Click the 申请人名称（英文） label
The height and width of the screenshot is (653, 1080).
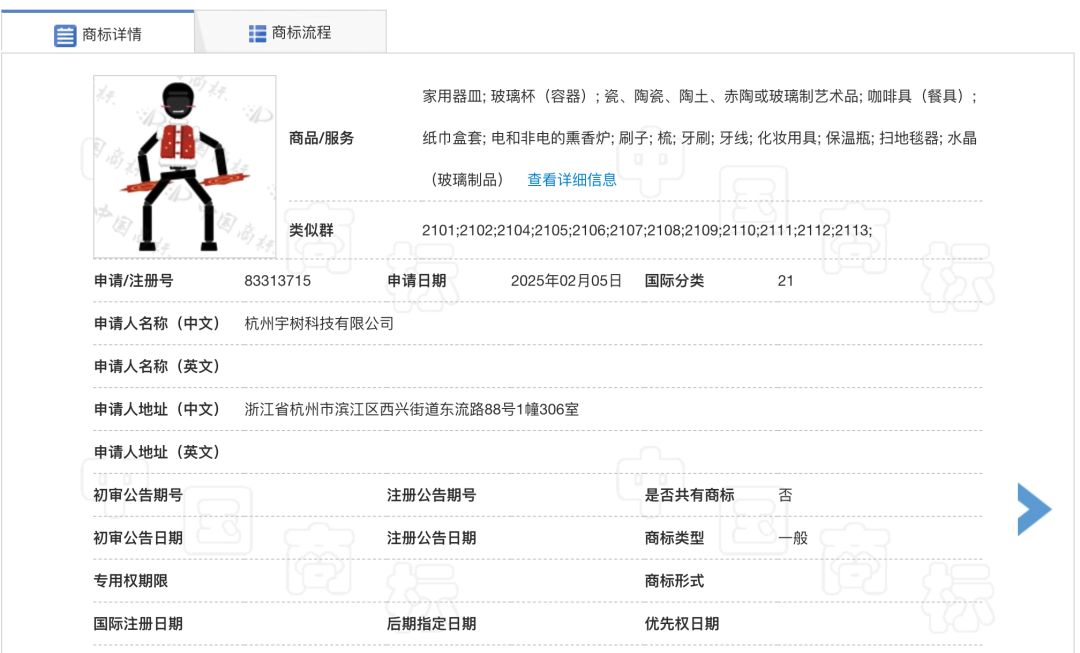click(156, 366)
